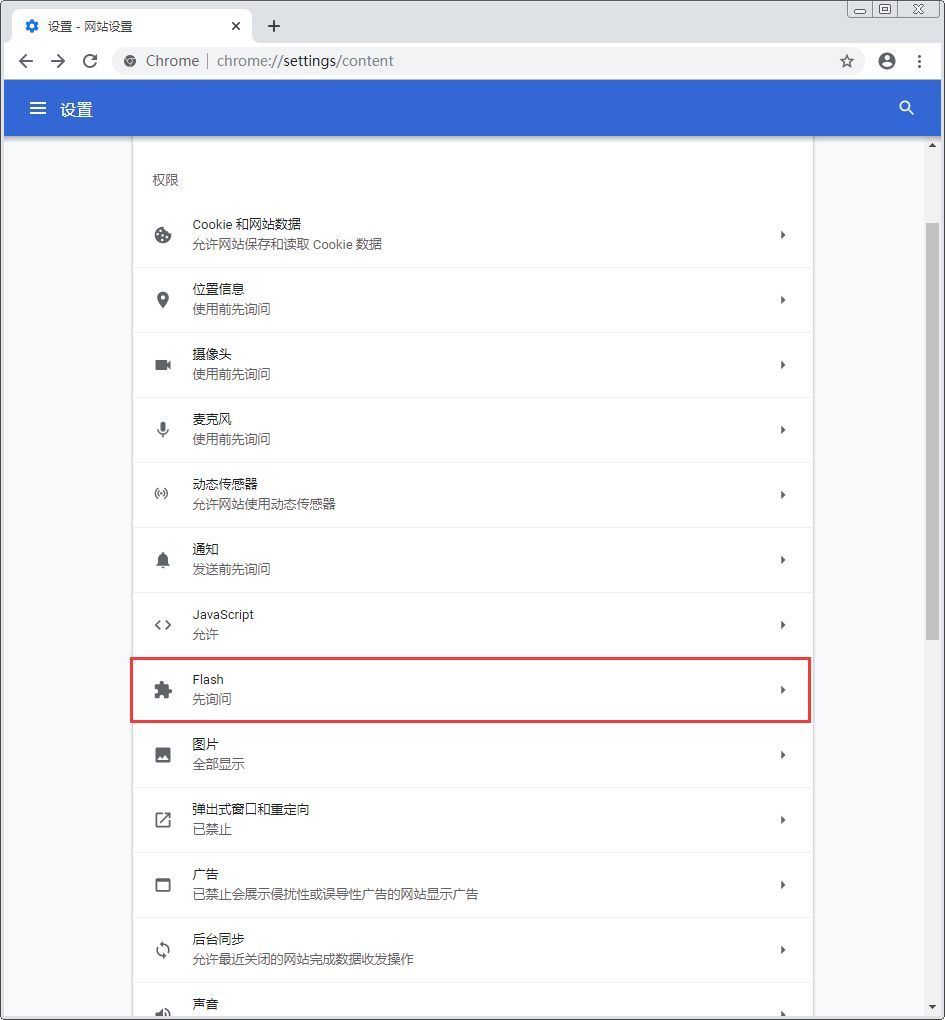945x1020 pixels.
Task: Click the bell icon for 通知
Action: coord(163,560)
